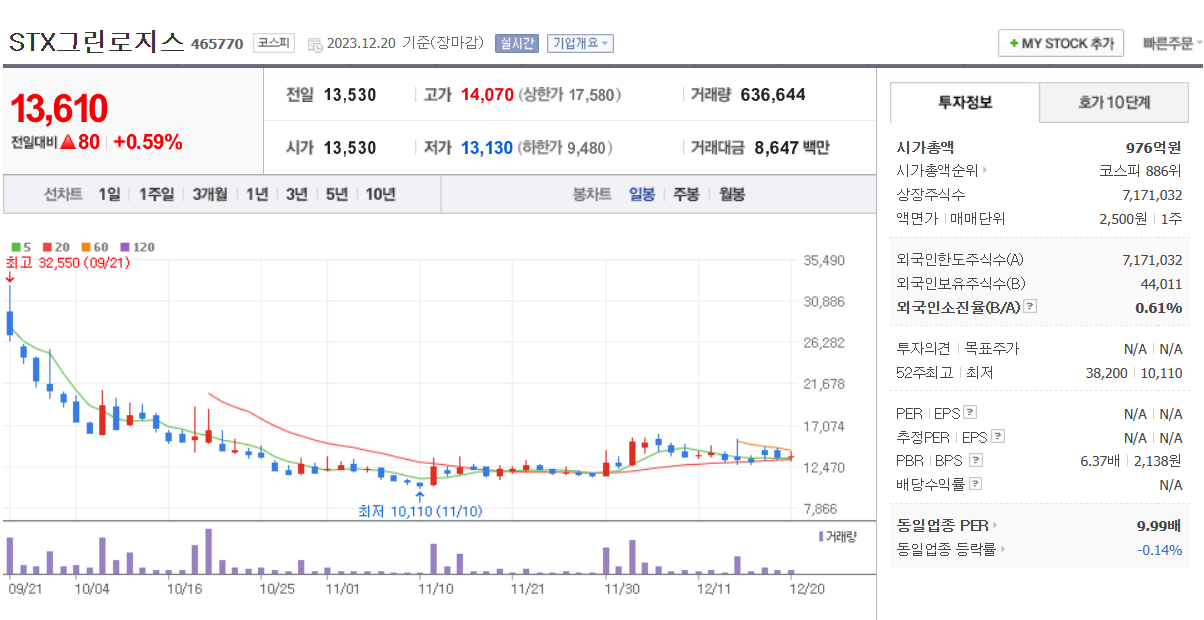Select the 3년 line chart period
Screen dimensions: 1204x620
(296, 194)
